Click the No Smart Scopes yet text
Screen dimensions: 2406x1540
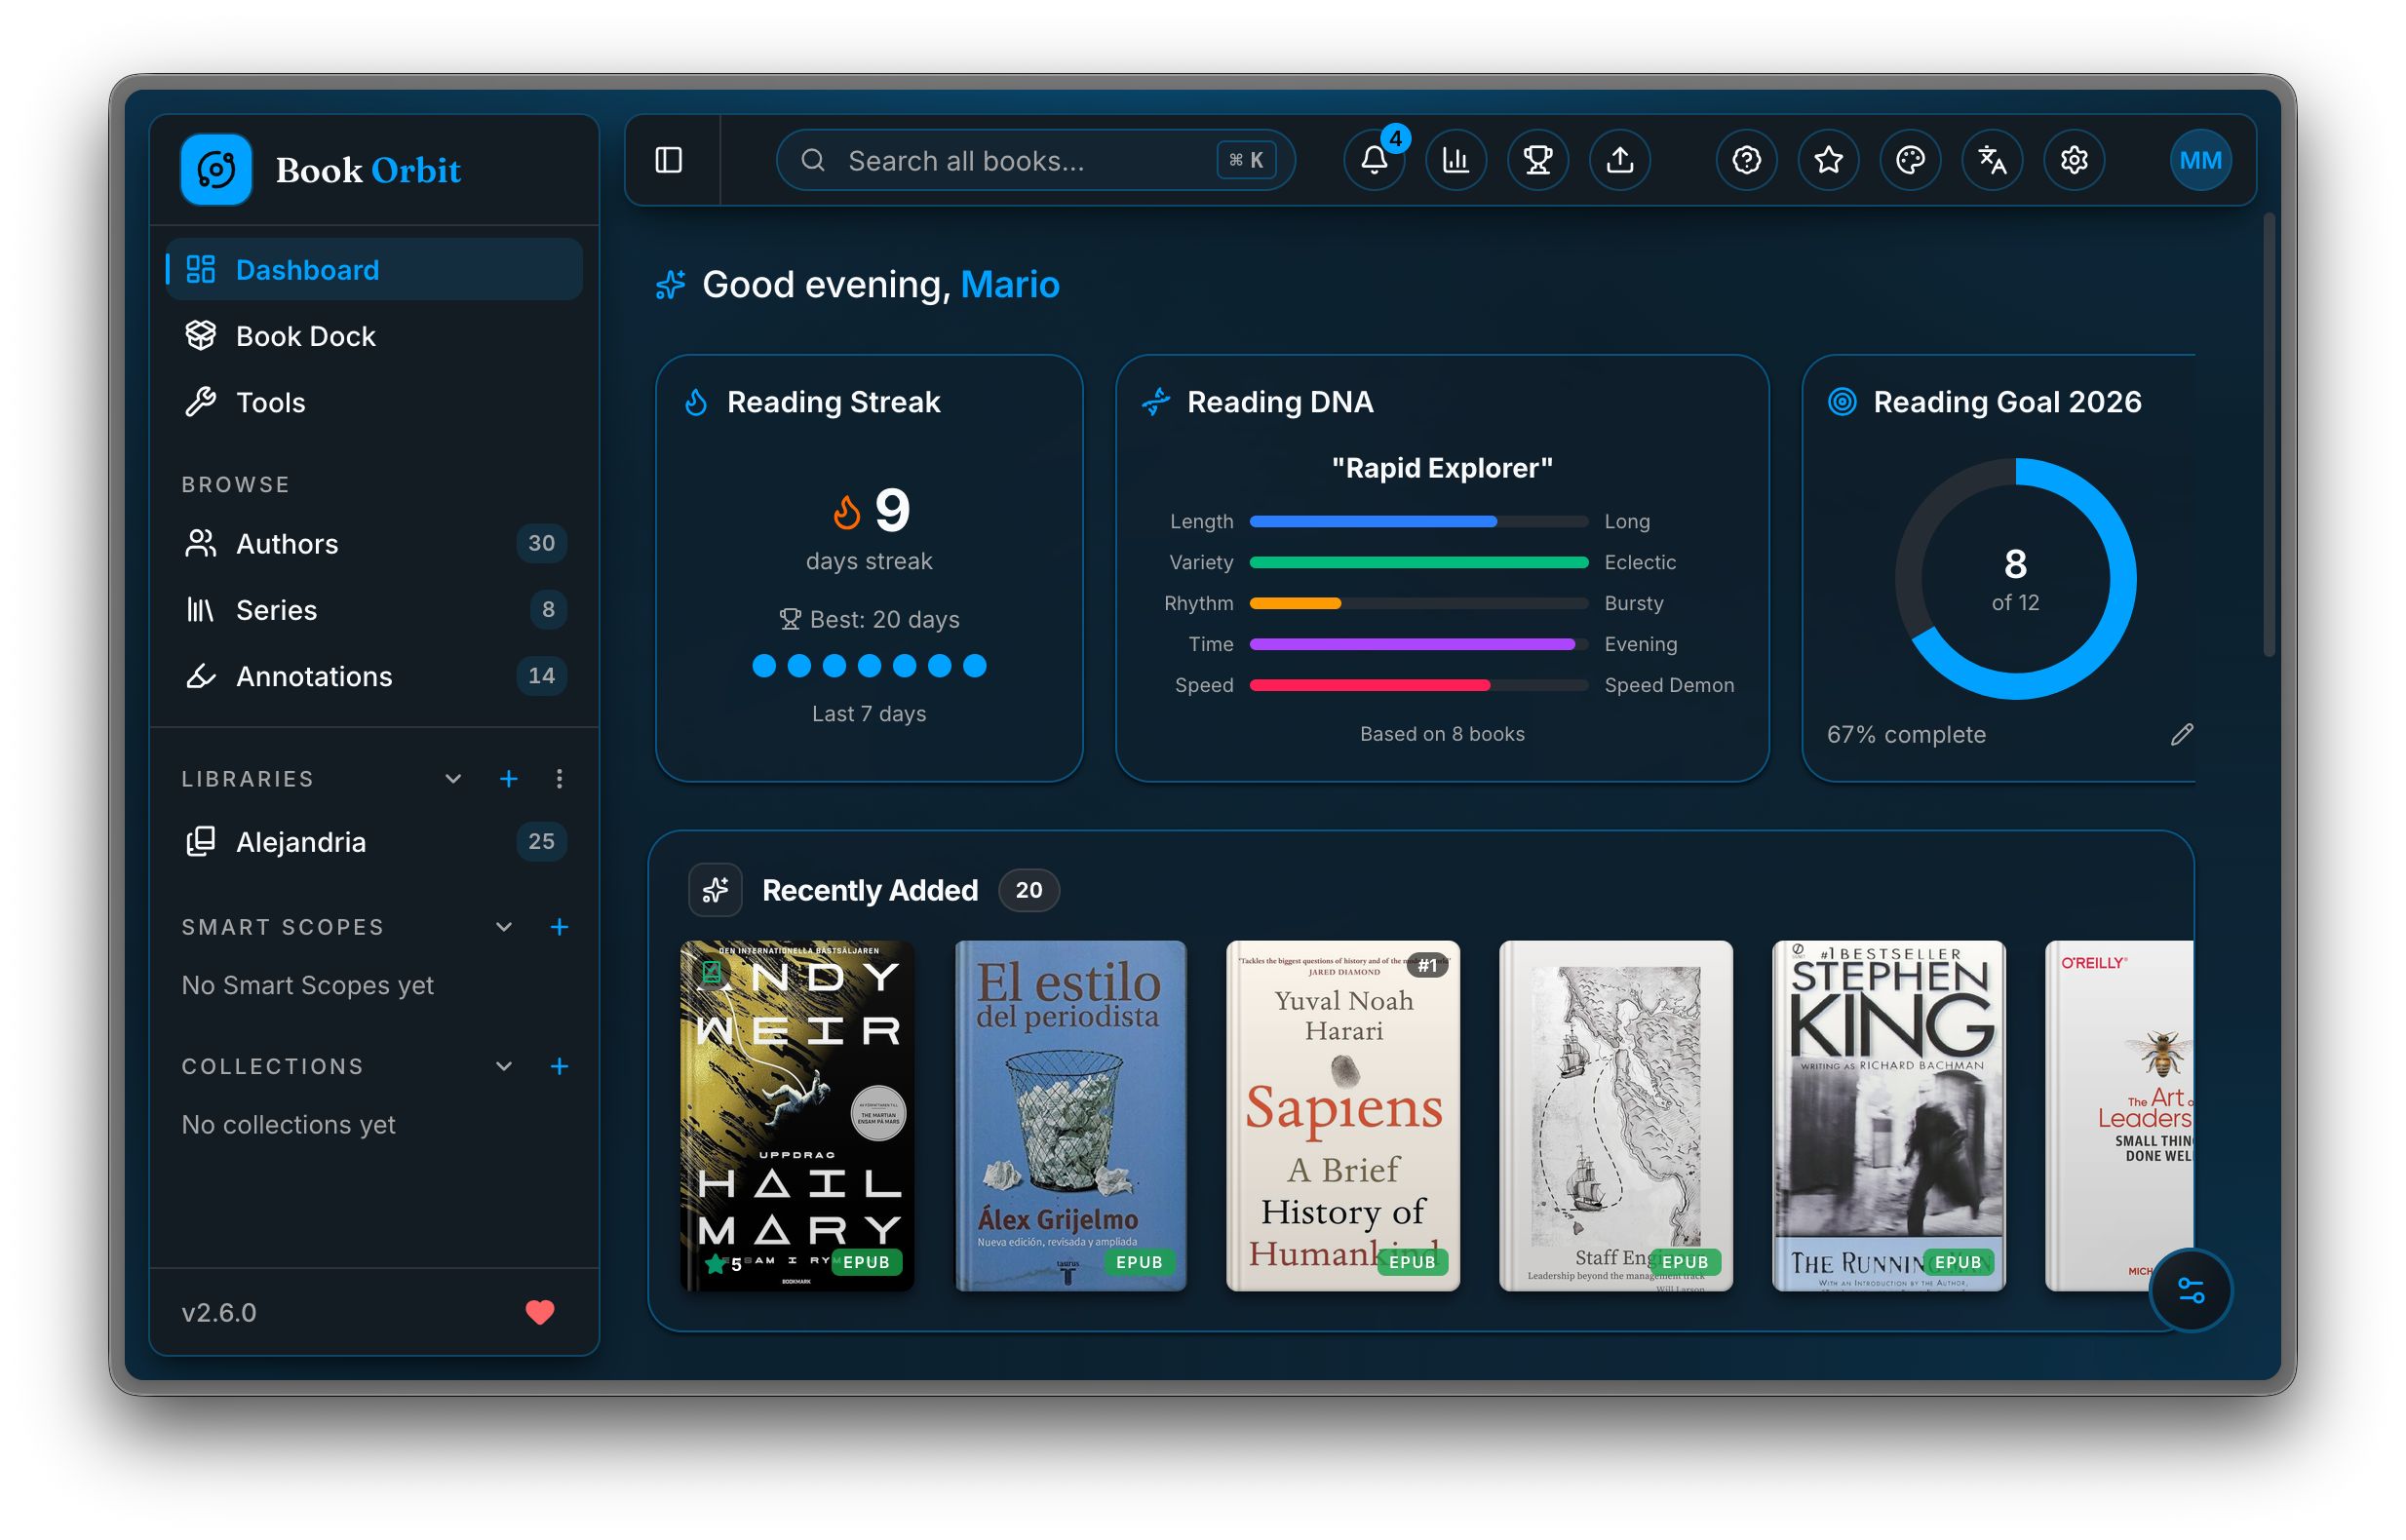(307, 986)
